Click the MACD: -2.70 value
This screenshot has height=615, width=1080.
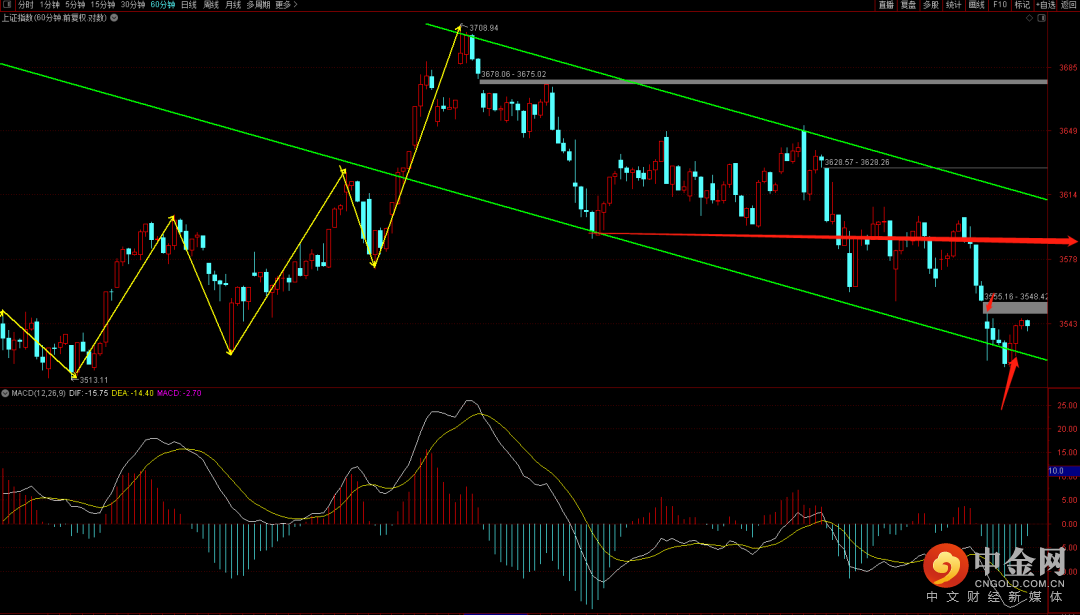(x=179, y=393)
